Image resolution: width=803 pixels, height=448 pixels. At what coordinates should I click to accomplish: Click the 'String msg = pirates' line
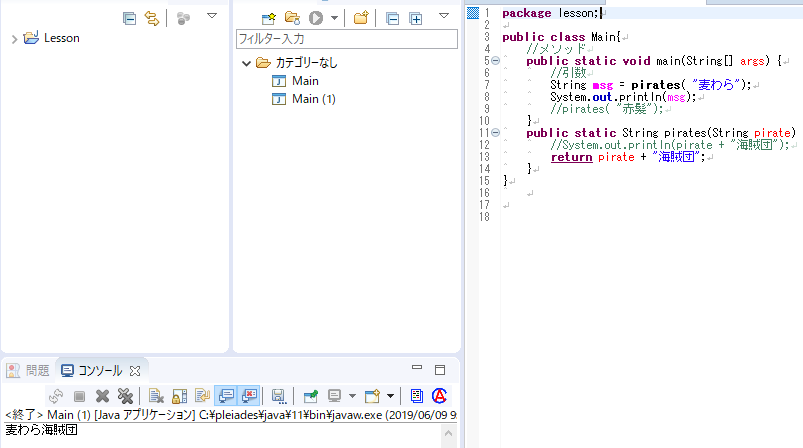(651, 85)
